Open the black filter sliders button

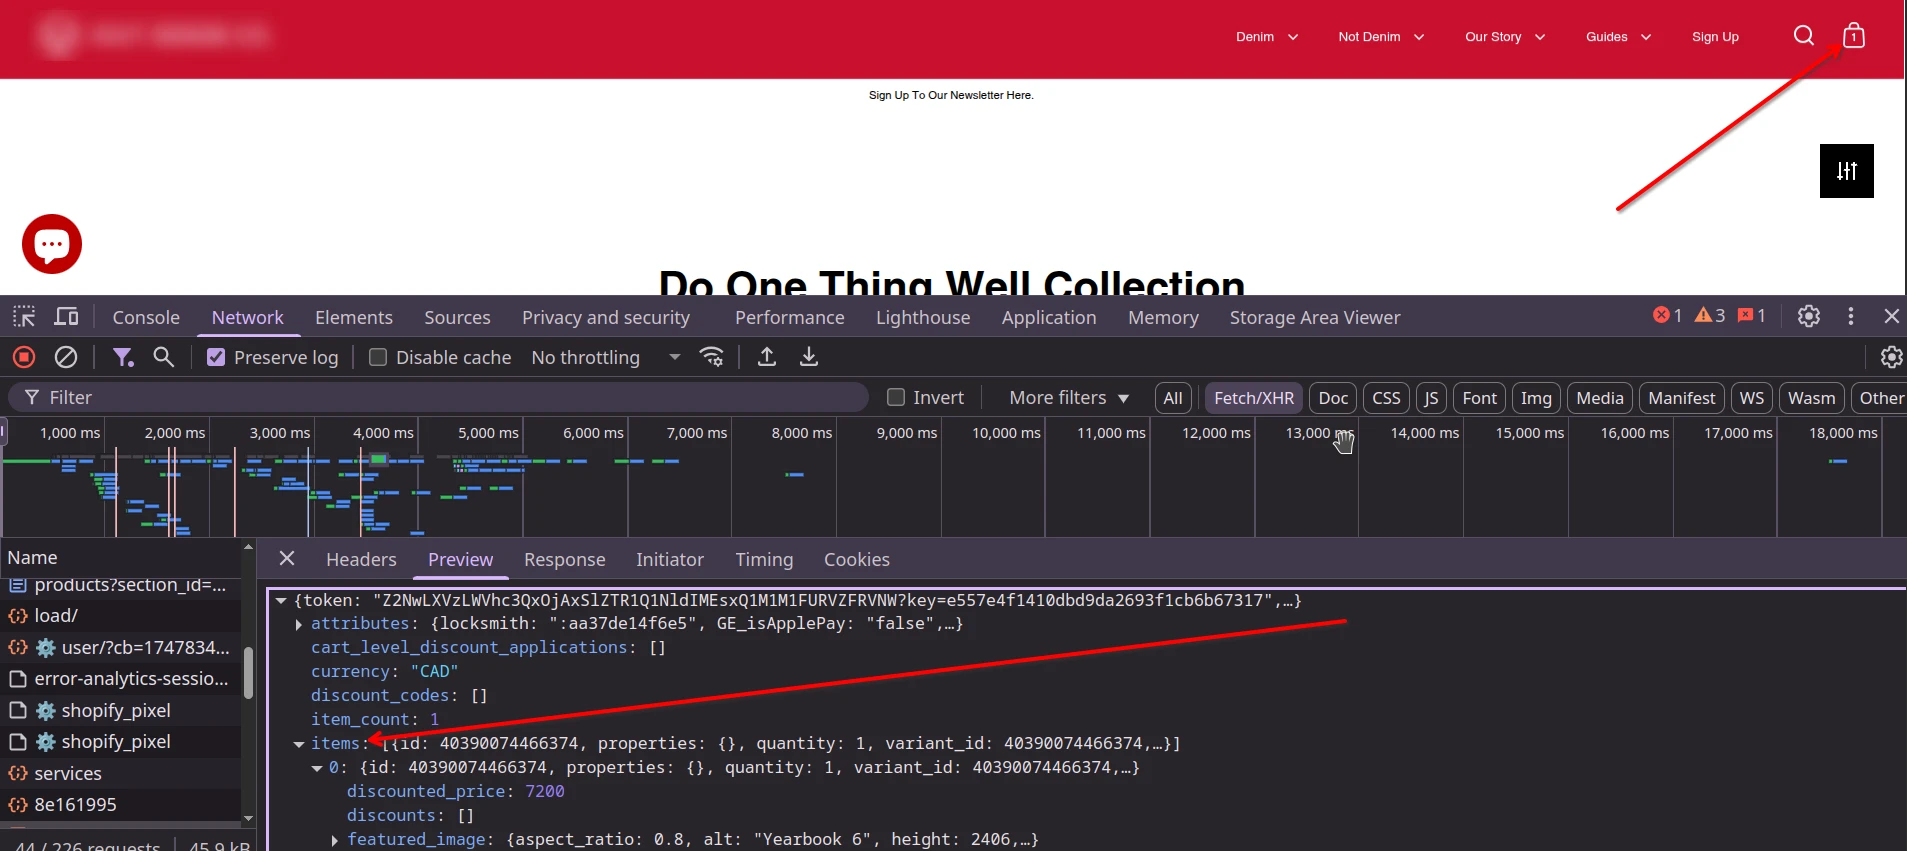pyautogui.click(x=1846, y=171)
